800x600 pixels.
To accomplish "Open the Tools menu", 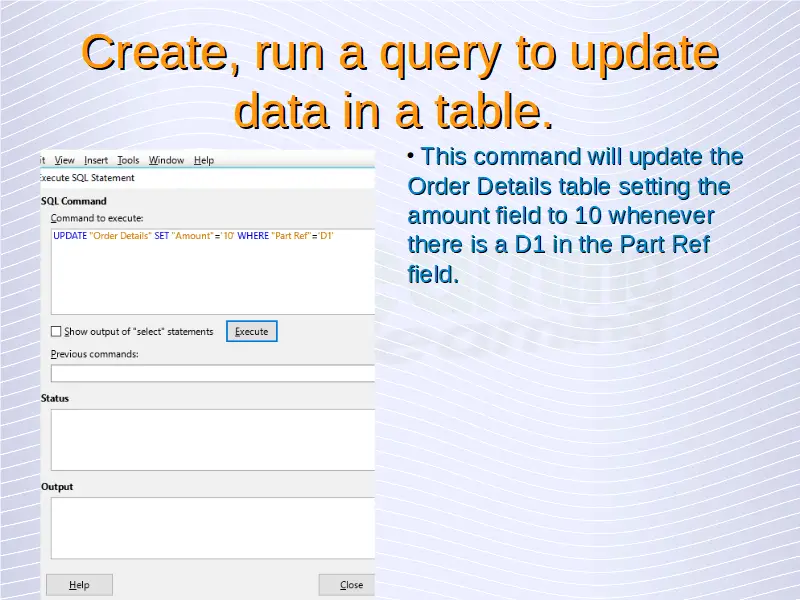I will coord(128,160).
